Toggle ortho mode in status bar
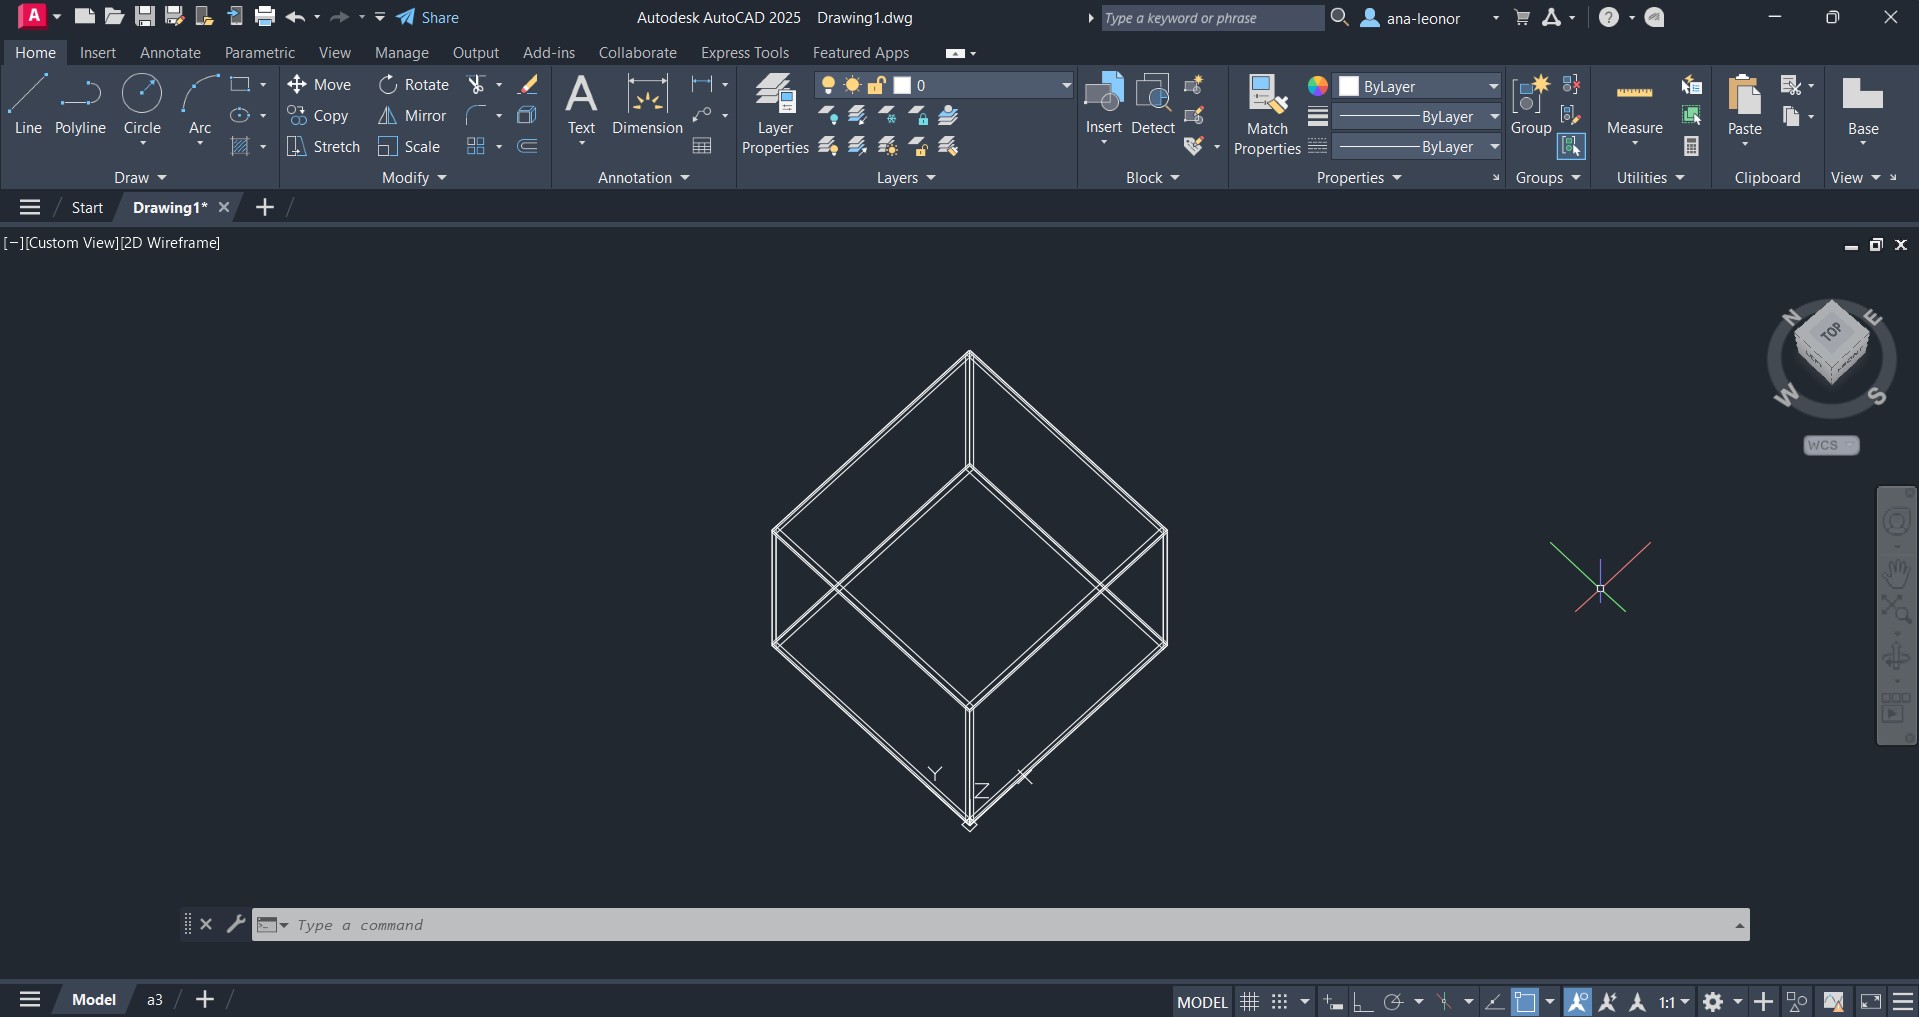 [x=1362, y=1001]
